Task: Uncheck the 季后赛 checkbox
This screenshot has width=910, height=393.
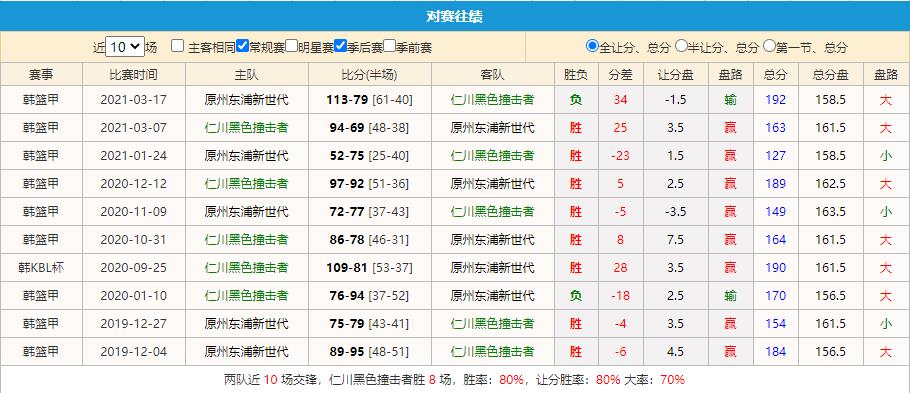Action: [341, 45]
